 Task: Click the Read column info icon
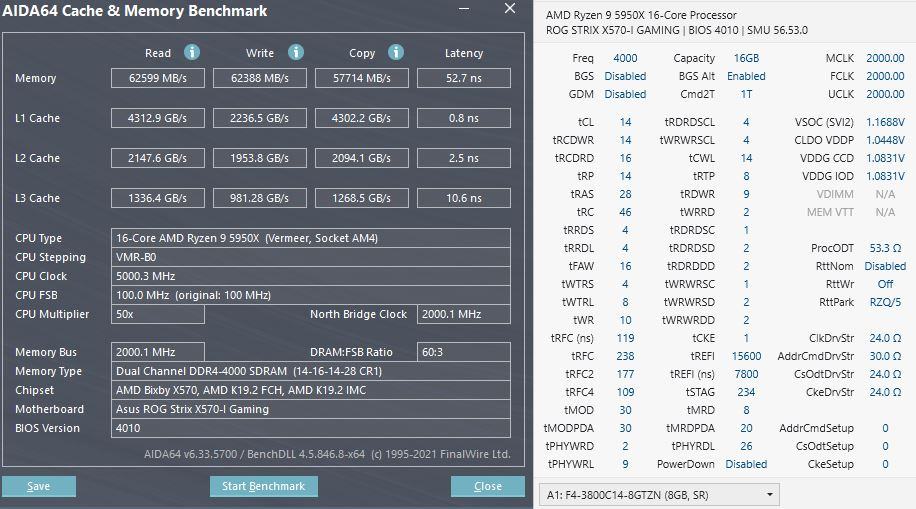(x=192, y=53)
